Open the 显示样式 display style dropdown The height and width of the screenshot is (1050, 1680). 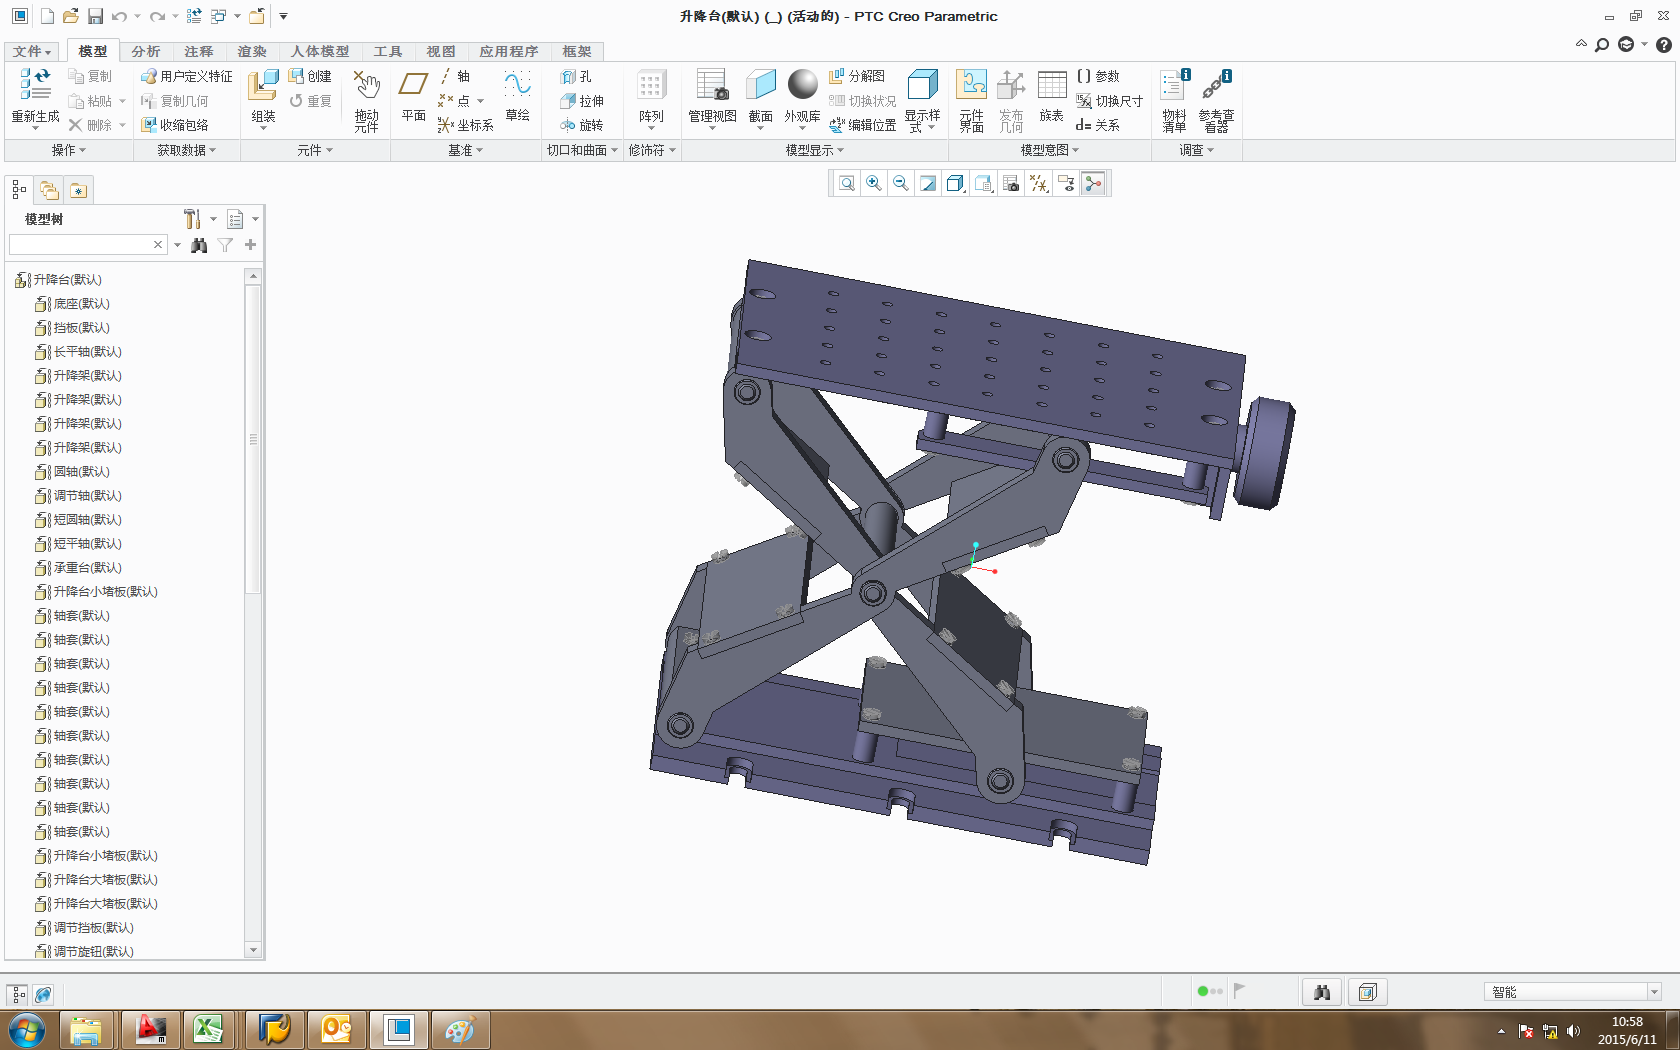click(922, 100)
